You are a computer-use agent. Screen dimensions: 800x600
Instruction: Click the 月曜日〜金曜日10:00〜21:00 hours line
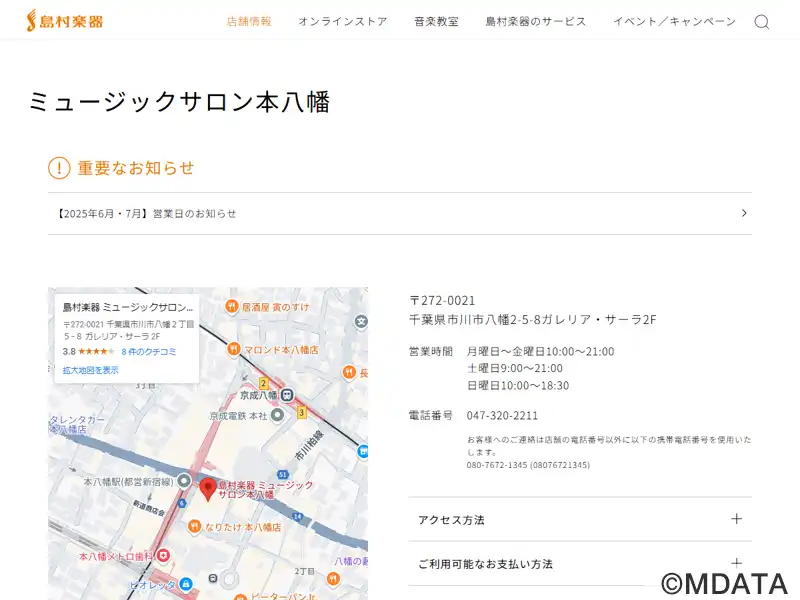click(540, 351)
